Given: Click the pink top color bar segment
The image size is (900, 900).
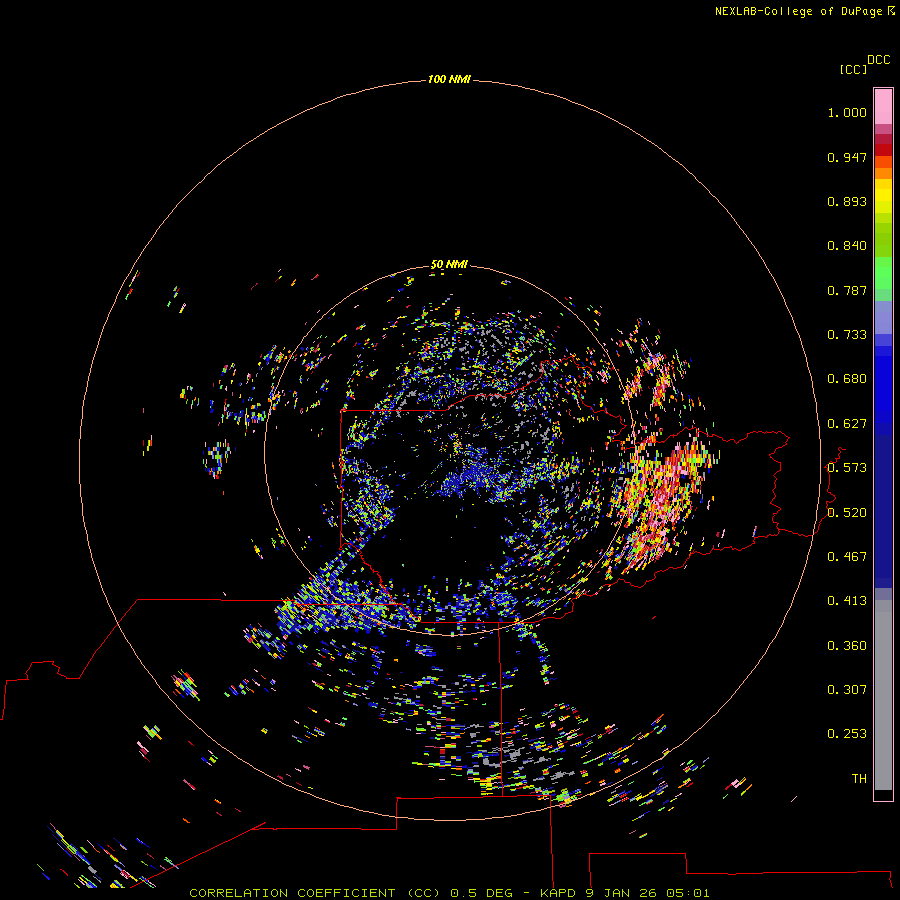Looking at the screenshot, I should [x=883, y=106].
